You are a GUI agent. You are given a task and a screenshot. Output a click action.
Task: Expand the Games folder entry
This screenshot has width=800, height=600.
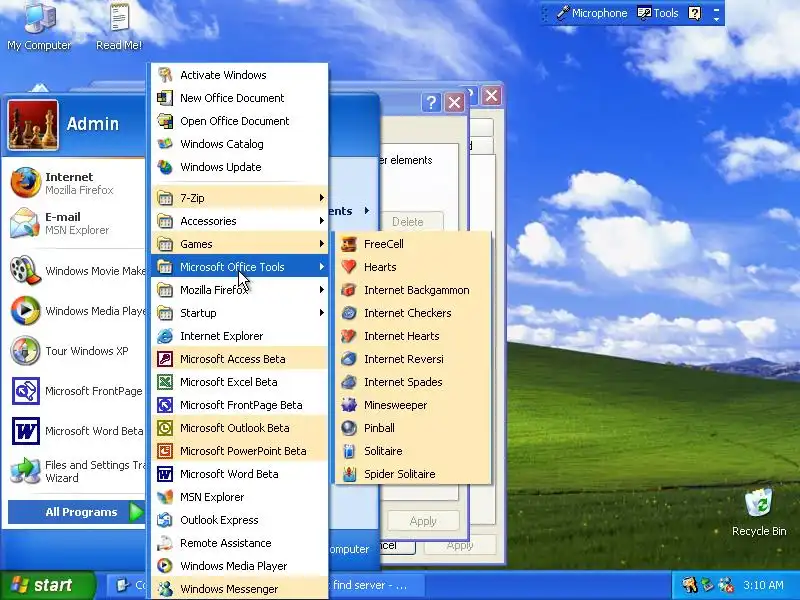point(239,244)
